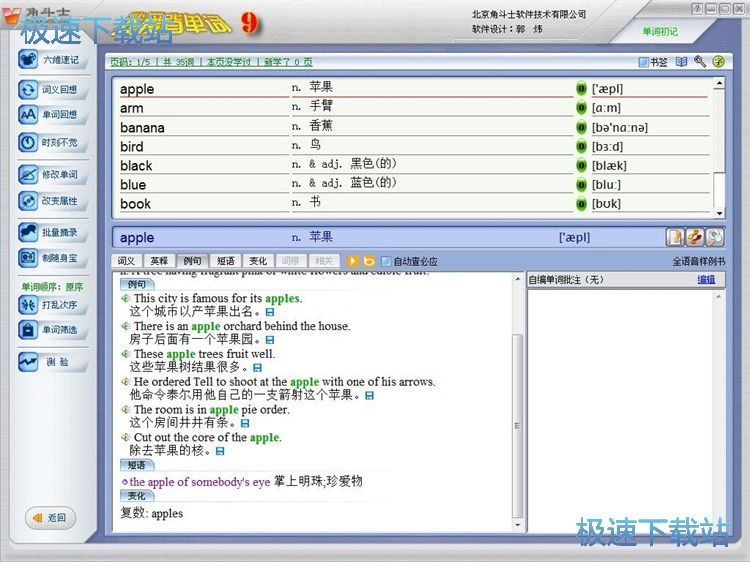Image resolution: width=750 pixels, height=562 pixels.
Task: Select the word 'bird' in list
Action: tap(132, 147)
